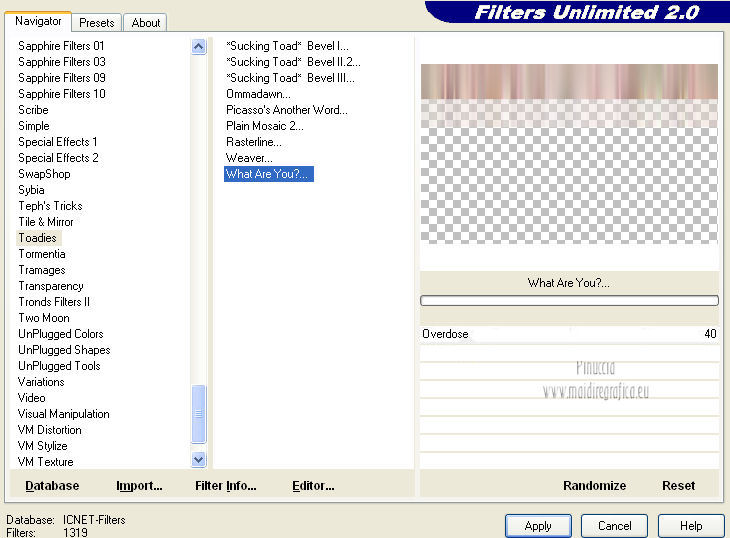Image resolution: width=730 pixels, height=538 pixels.
Task: Select the UnPlugged Tools category
Action: pos(59,366)
